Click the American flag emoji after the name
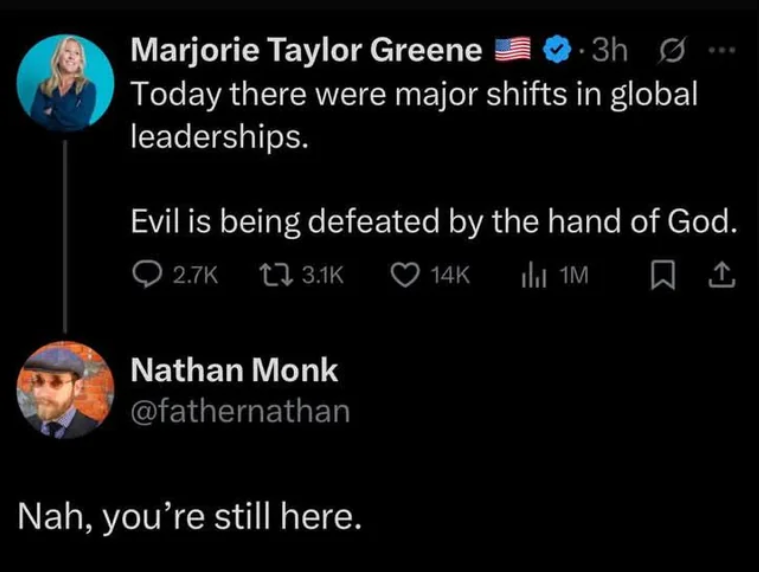This screenshot has height=572, width=759. 514,48
